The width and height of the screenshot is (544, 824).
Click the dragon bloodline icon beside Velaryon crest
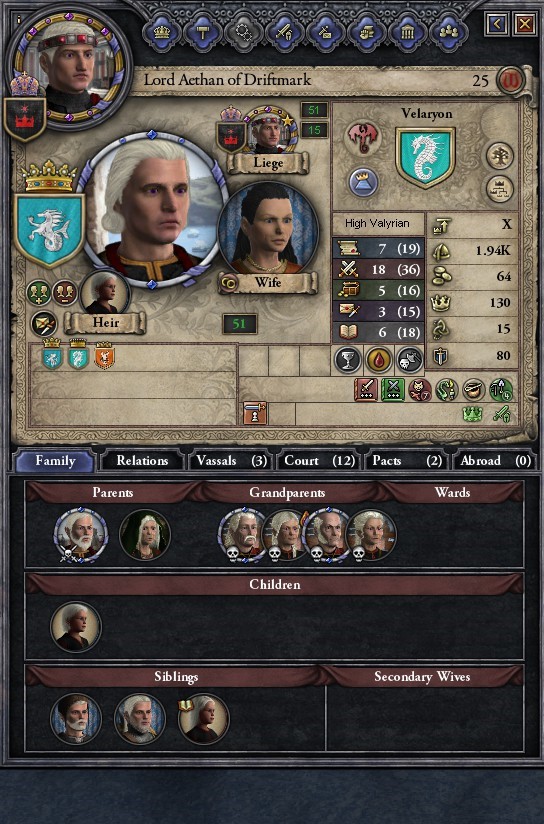pos(363,137)
